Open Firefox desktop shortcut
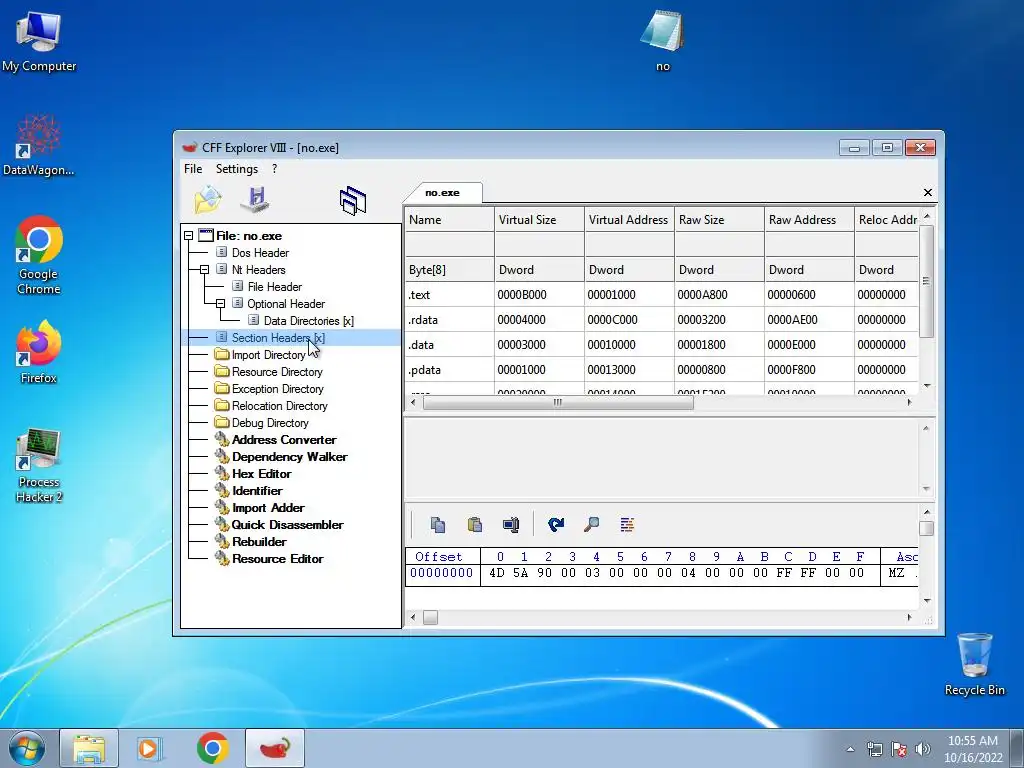Image resolution: width=1024 pixels, height=768 pixels. (x=39, y=353)
